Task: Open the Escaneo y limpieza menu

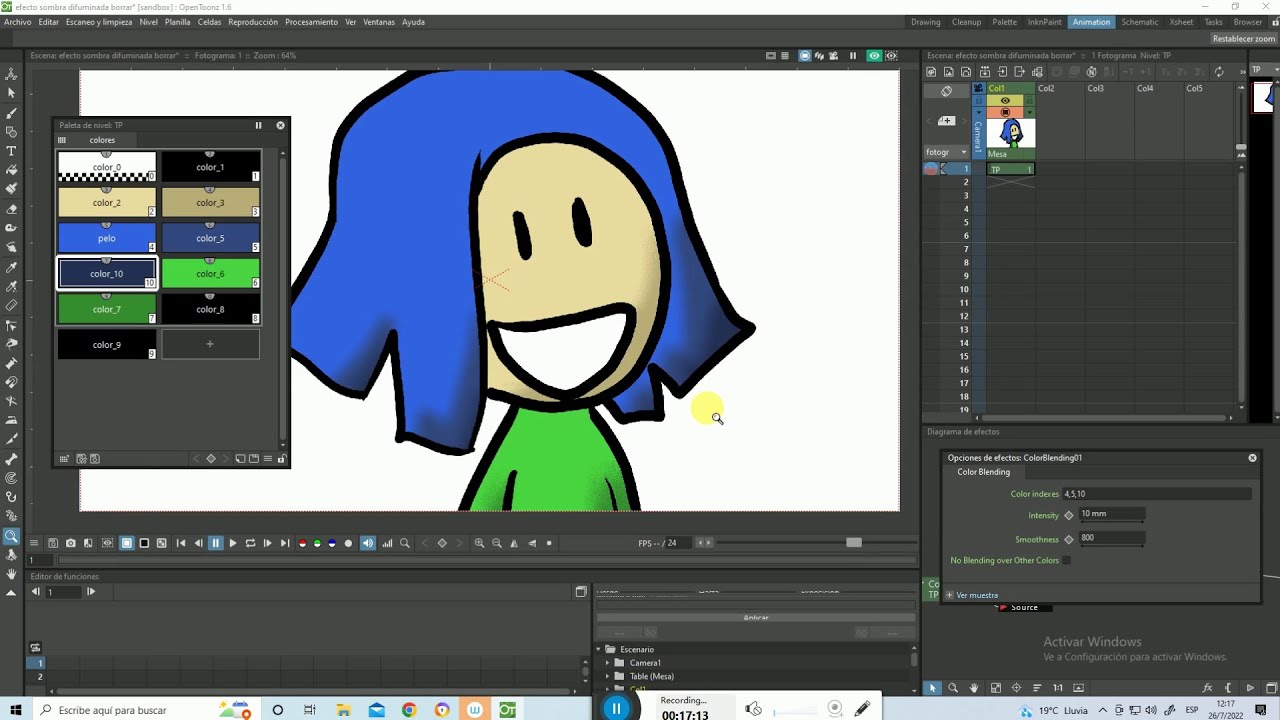Action: pyautogui.click(x=99, y=22)
